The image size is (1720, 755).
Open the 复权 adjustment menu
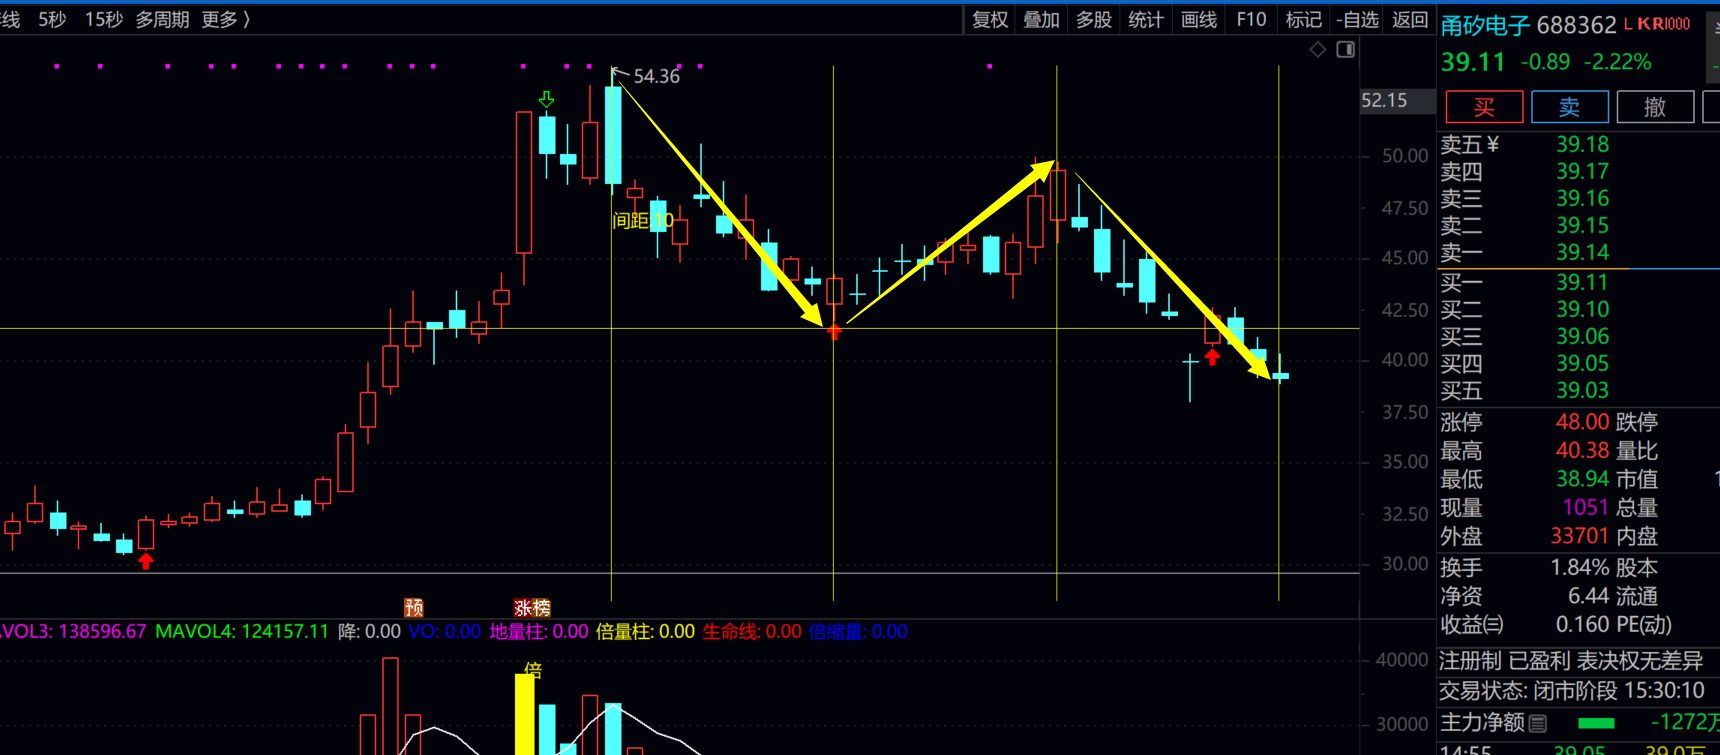pyautogui.click(x=990, y=20)
